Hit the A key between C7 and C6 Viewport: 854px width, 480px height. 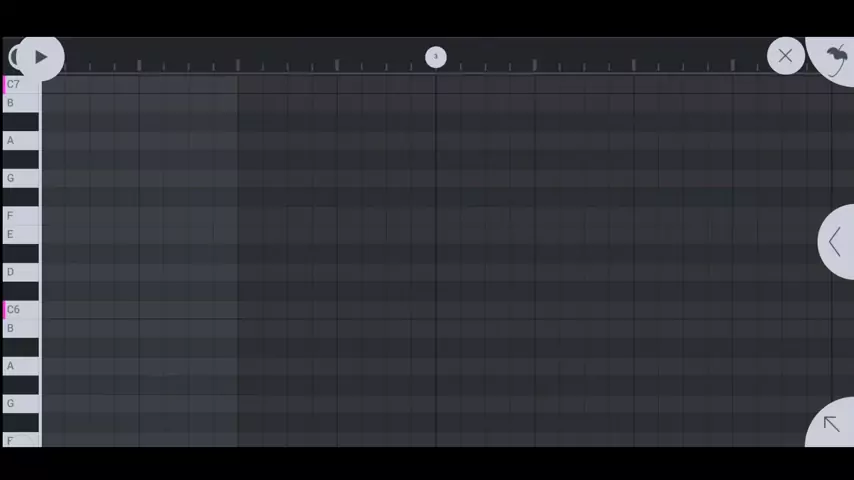pyautogui.click(x=20, y=141)
